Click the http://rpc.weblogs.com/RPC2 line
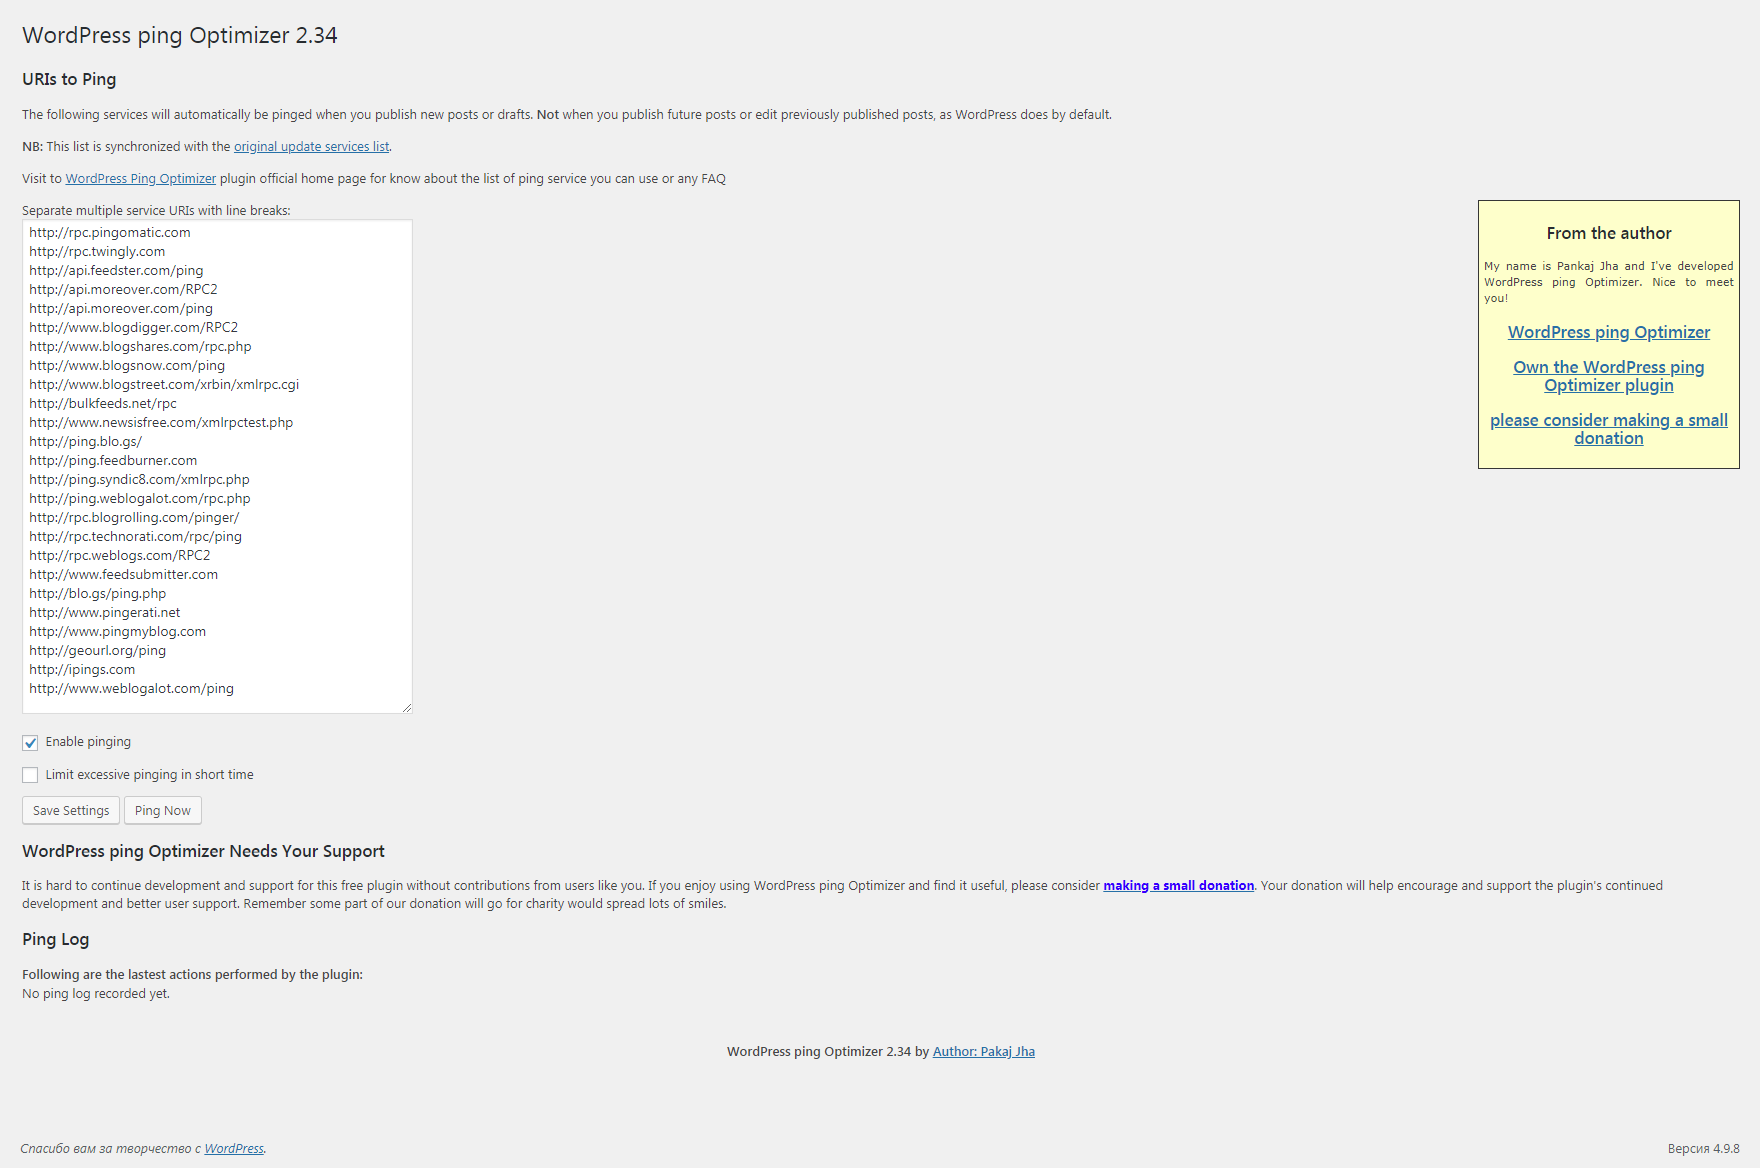The image size is (1760, 1168). (120, 555)
